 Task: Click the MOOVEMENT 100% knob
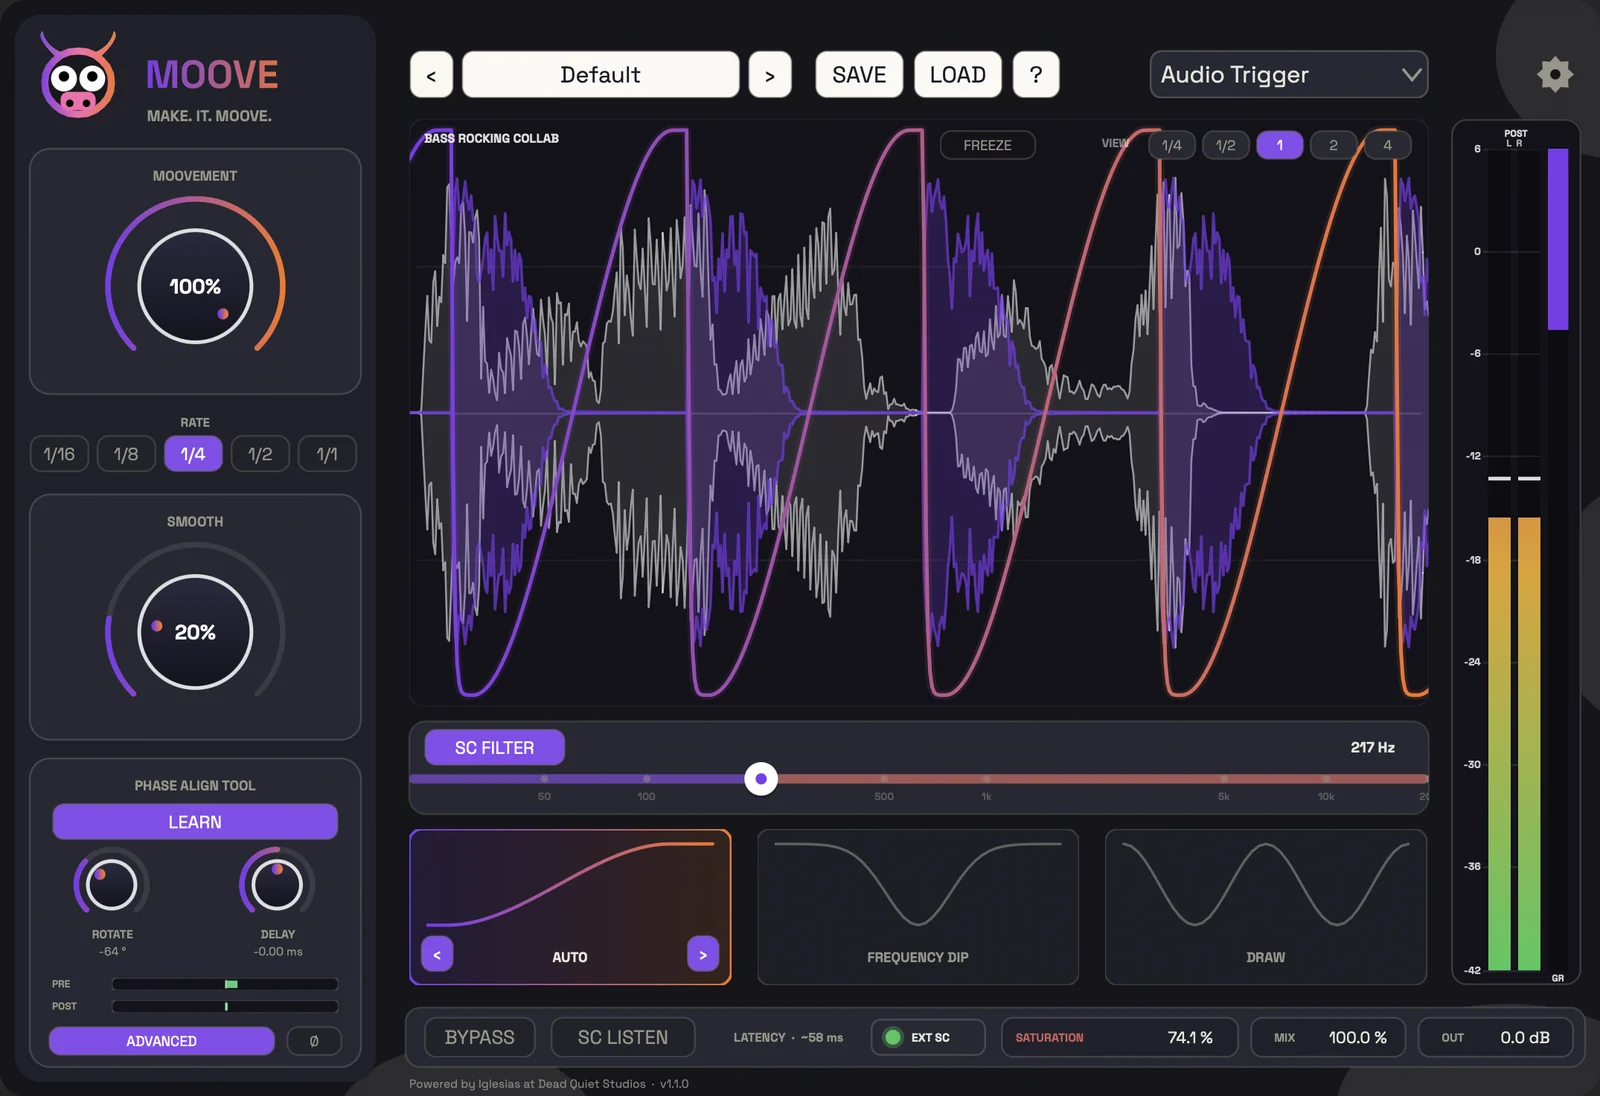click(x=195, y=286)
